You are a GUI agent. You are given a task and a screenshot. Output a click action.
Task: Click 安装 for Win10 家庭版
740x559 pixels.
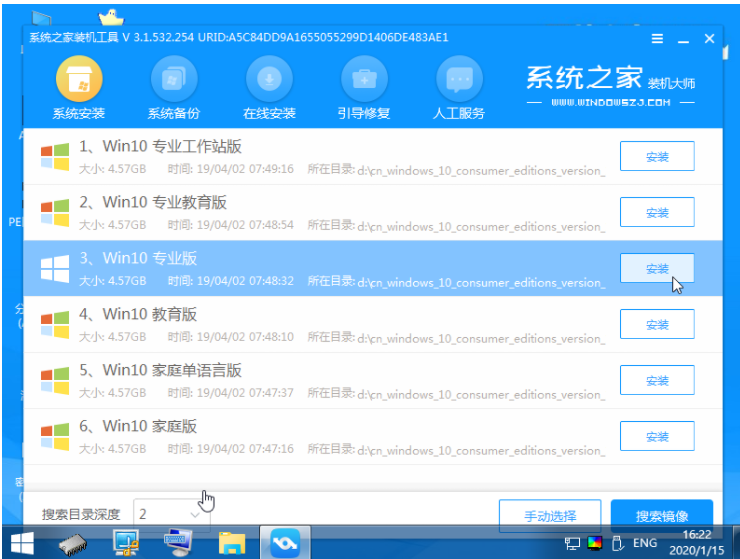[x=657, y=437]
